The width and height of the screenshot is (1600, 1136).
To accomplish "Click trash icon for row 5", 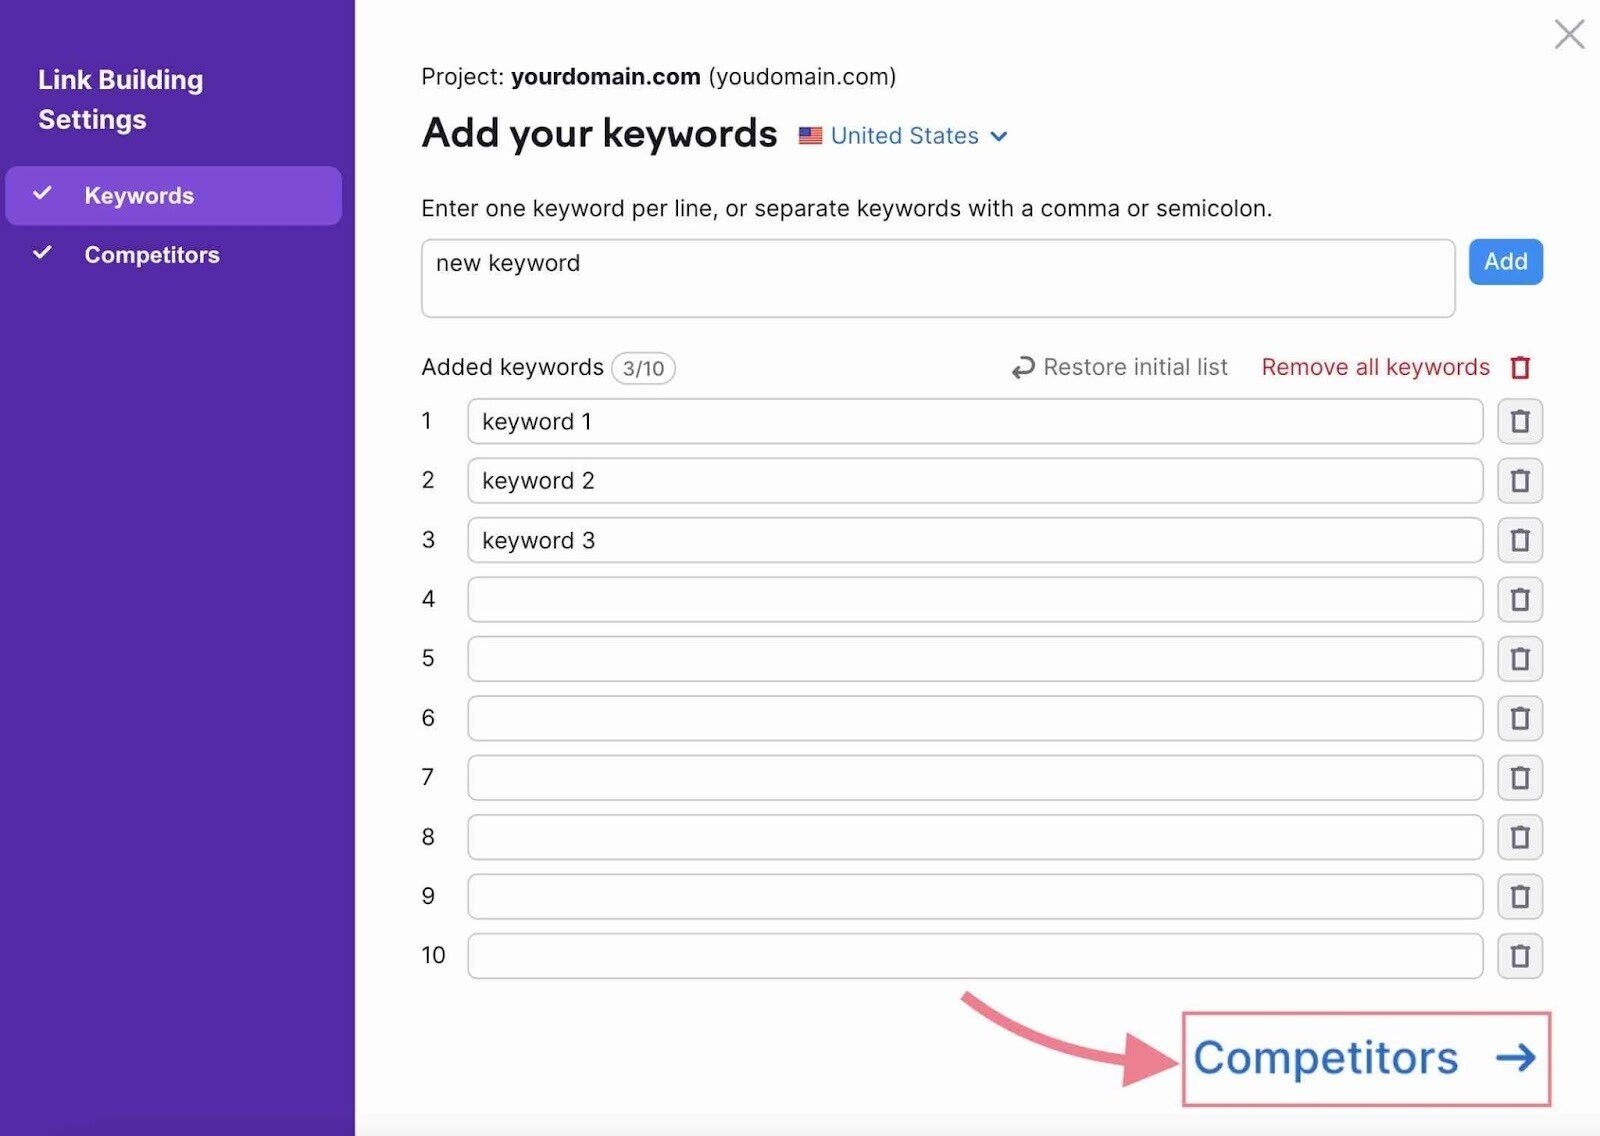I will point(1519,659).
